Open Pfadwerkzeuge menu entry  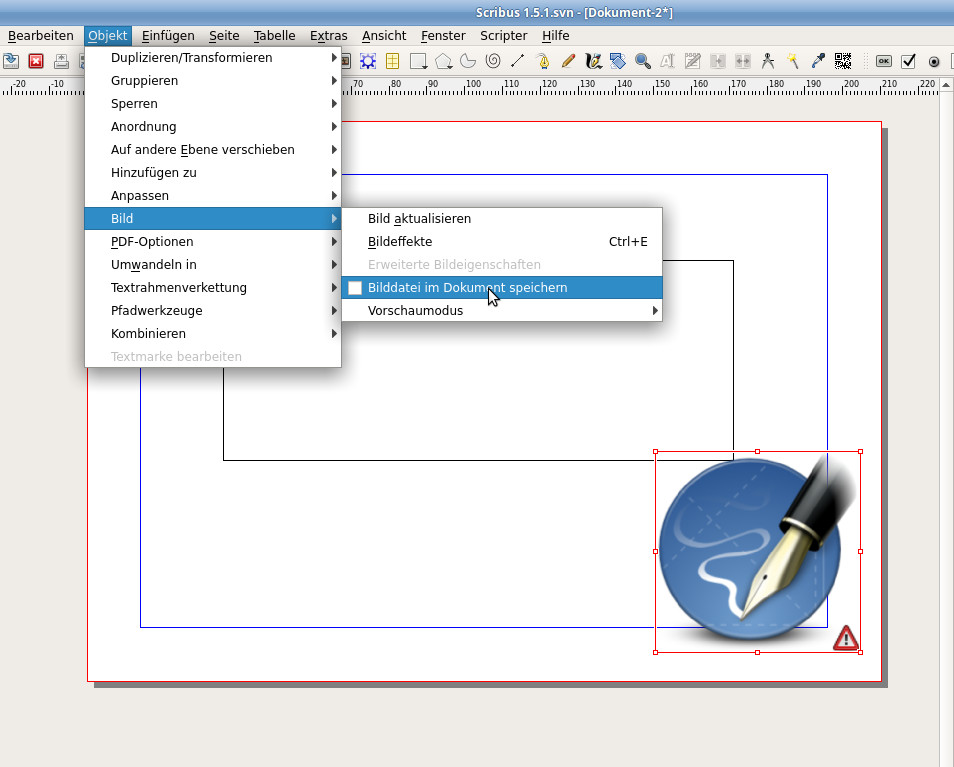213,311
